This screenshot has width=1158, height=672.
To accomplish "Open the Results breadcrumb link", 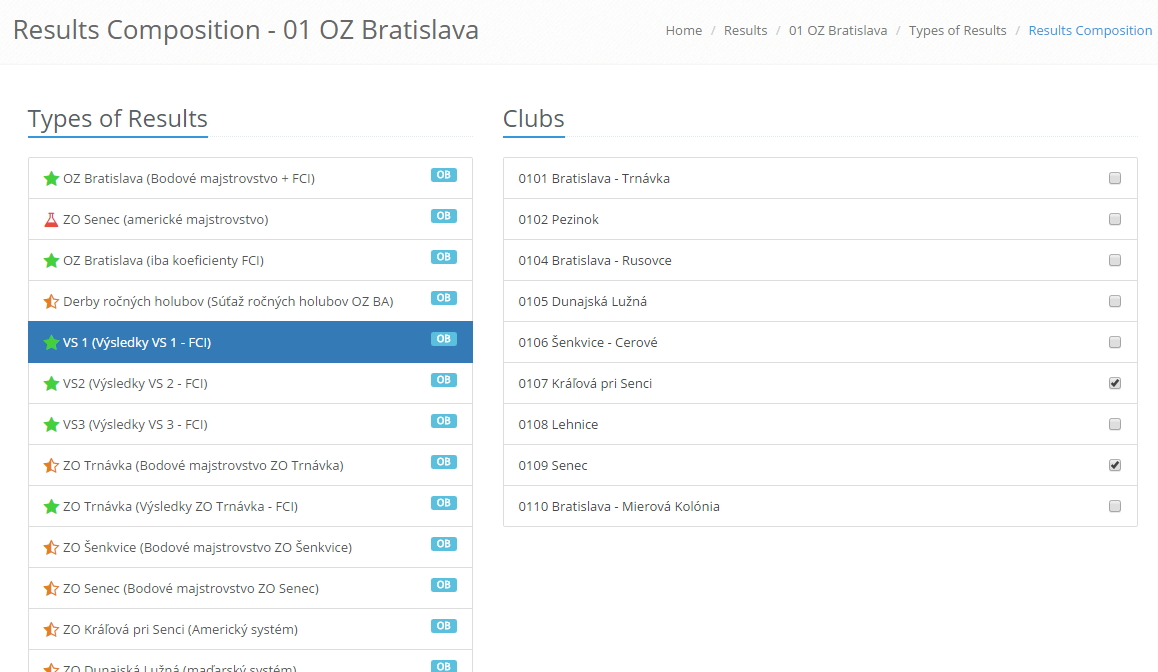I will (745, 31).
